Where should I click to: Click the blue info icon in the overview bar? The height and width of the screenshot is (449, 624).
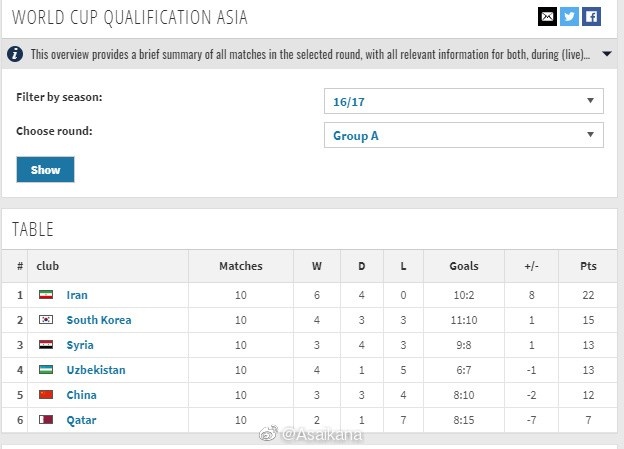pyautogui.click(x=15, y=54)
